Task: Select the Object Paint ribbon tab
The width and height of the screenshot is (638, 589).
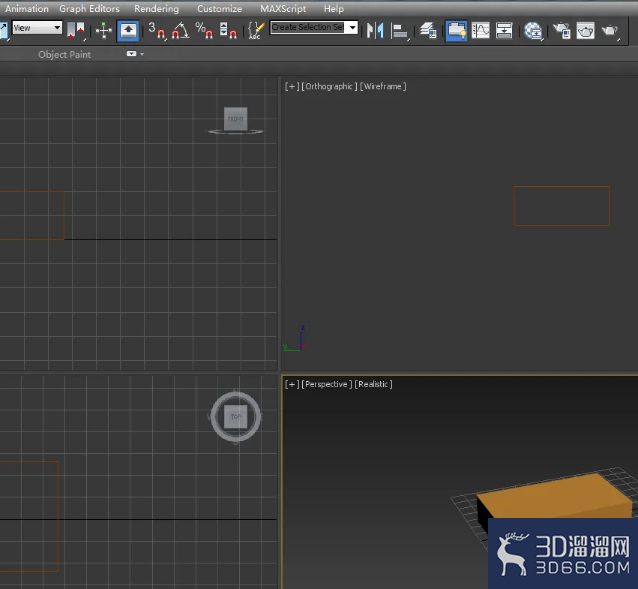Action: coord(64,55)
